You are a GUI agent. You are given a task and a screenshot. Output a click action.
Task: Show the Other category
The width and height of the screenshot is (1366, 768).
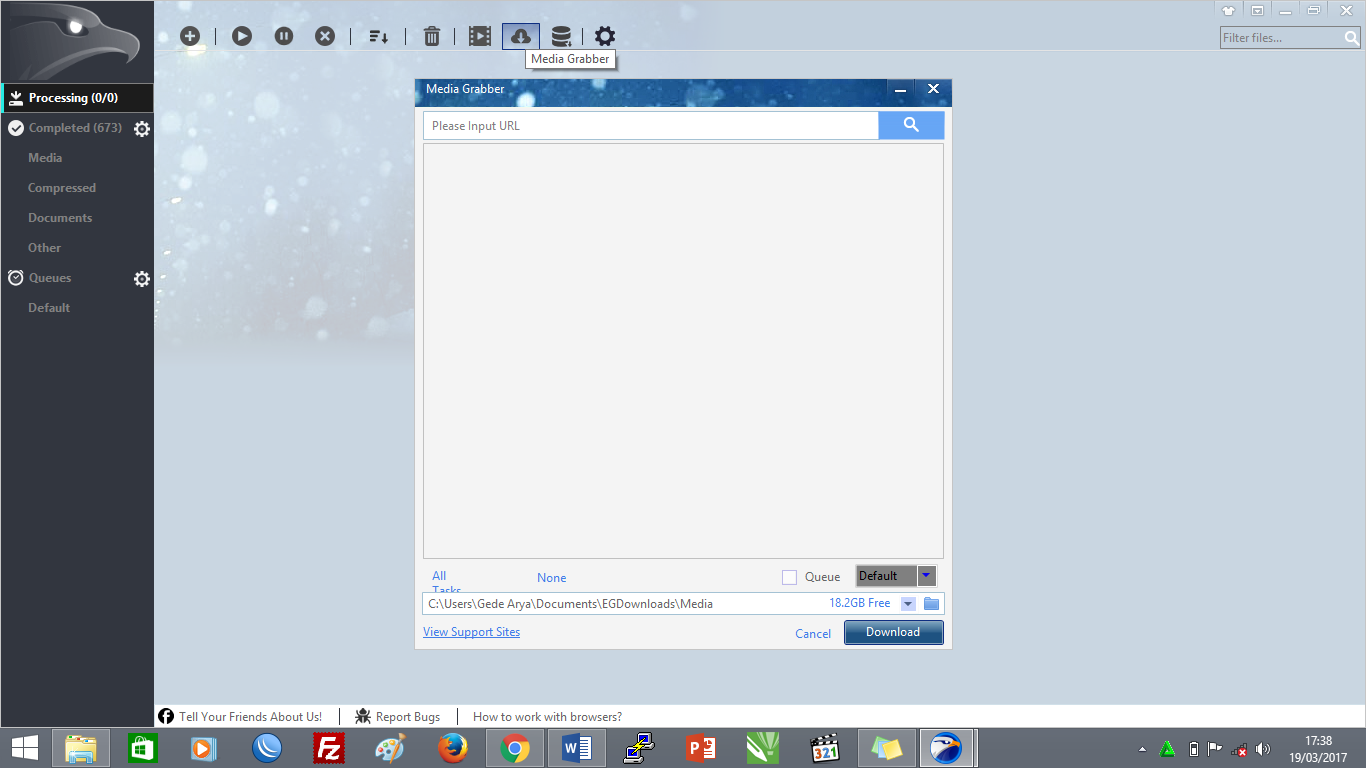[44, 248]
